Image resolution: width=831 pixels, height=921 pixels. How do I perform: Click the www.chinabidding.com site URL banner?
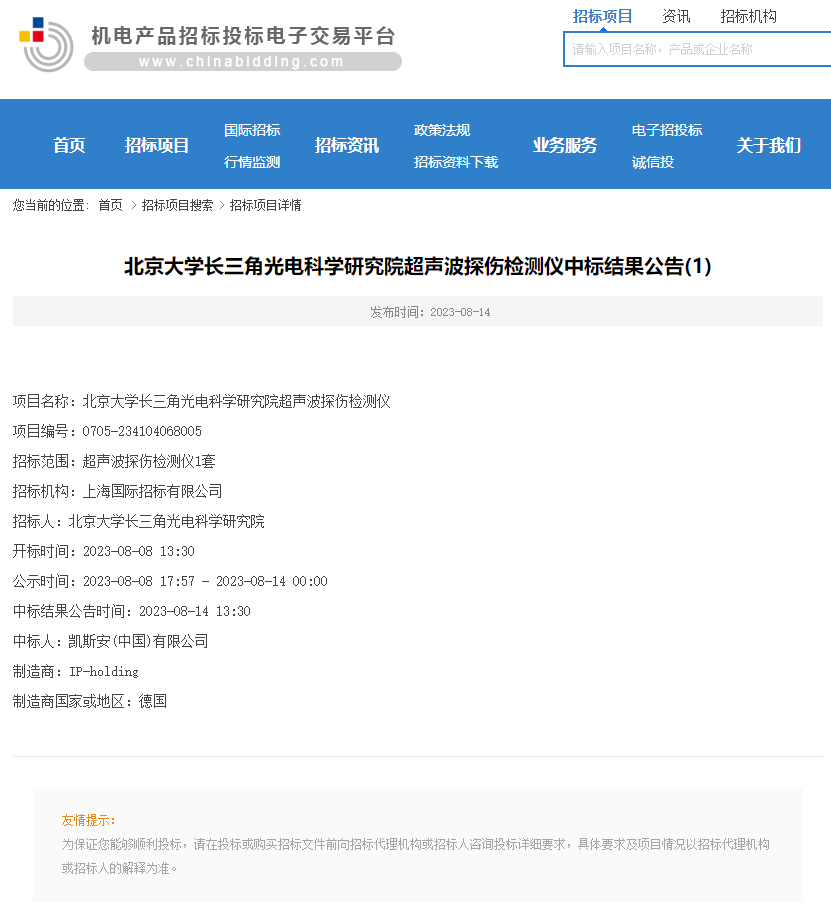[243, 62]
